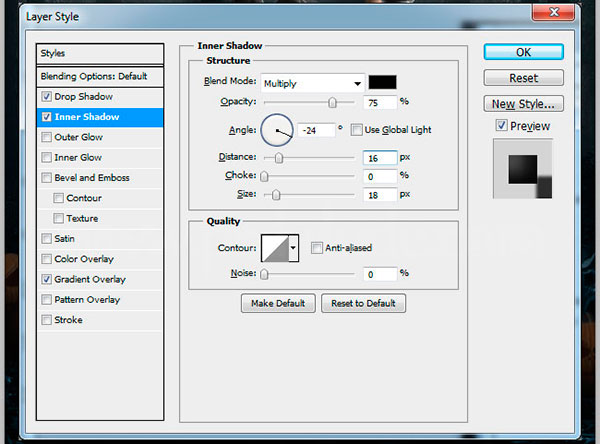Select the Gradient Overlay style row

click(100, 279)
